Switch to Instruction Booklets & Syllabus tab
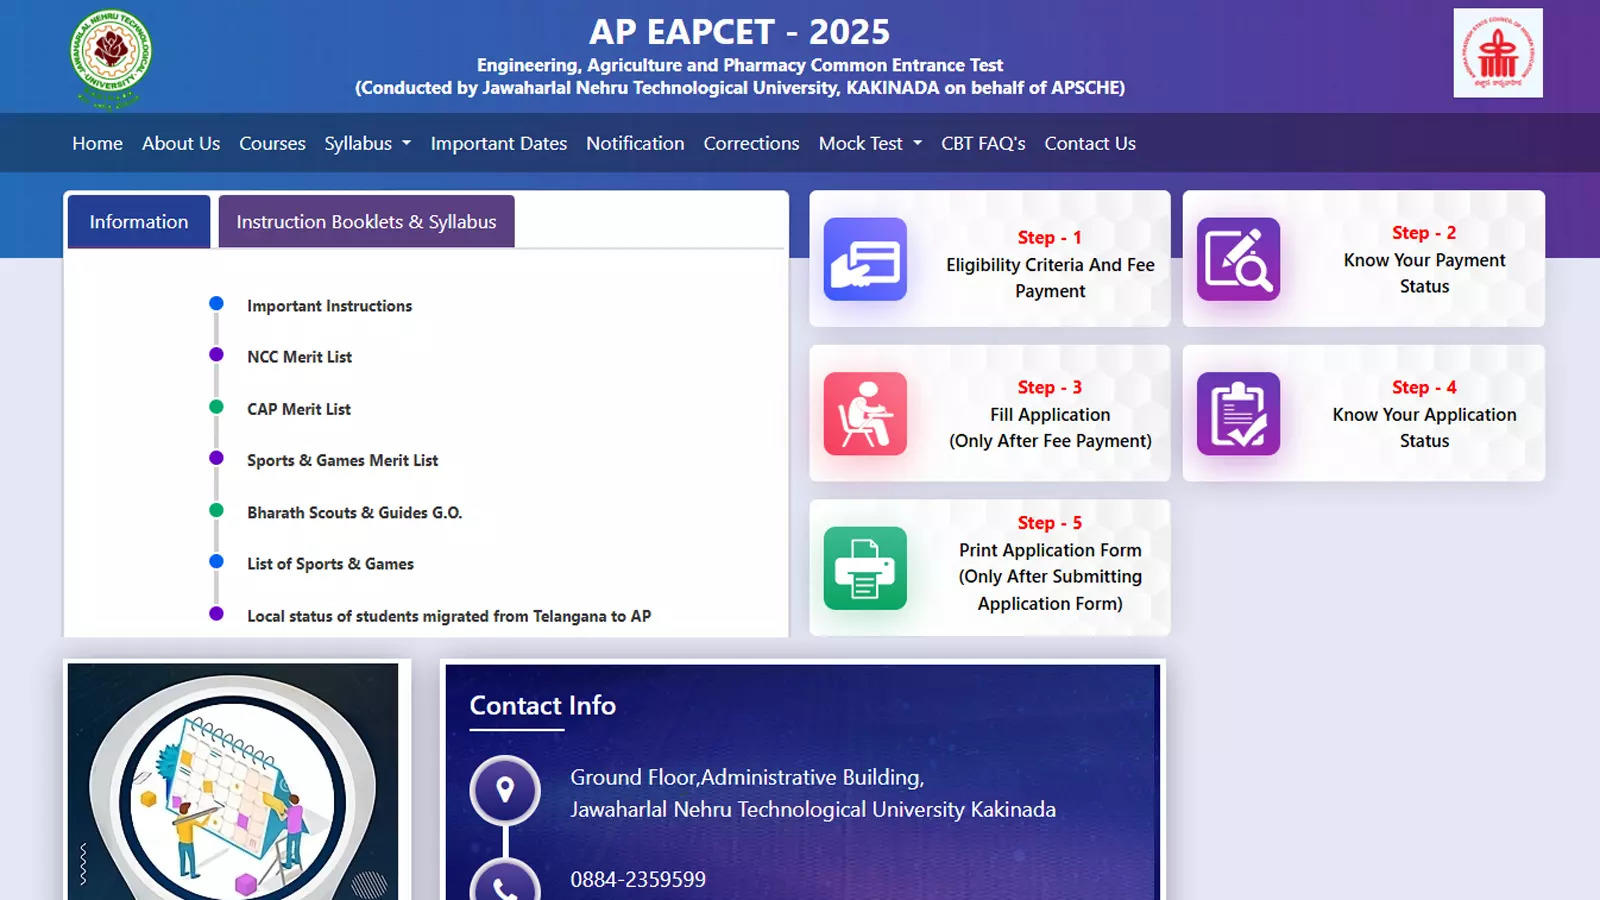The height and width of the screenshot is (900, 1600). (366, 221)
